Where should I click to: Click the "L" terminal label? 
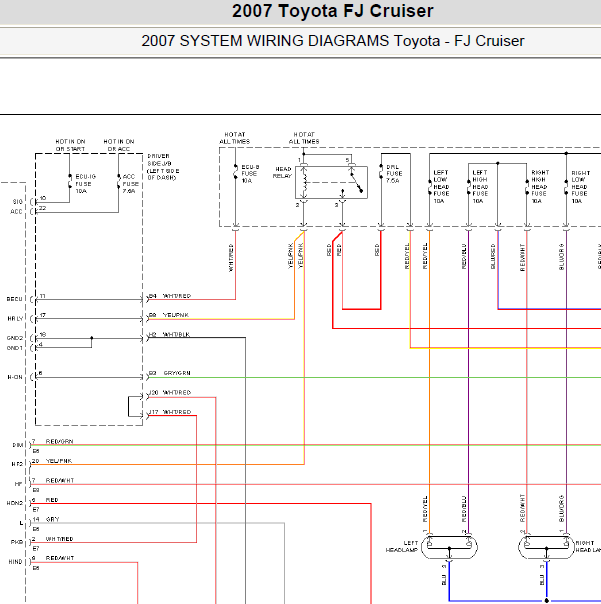(x=21, y=523)
